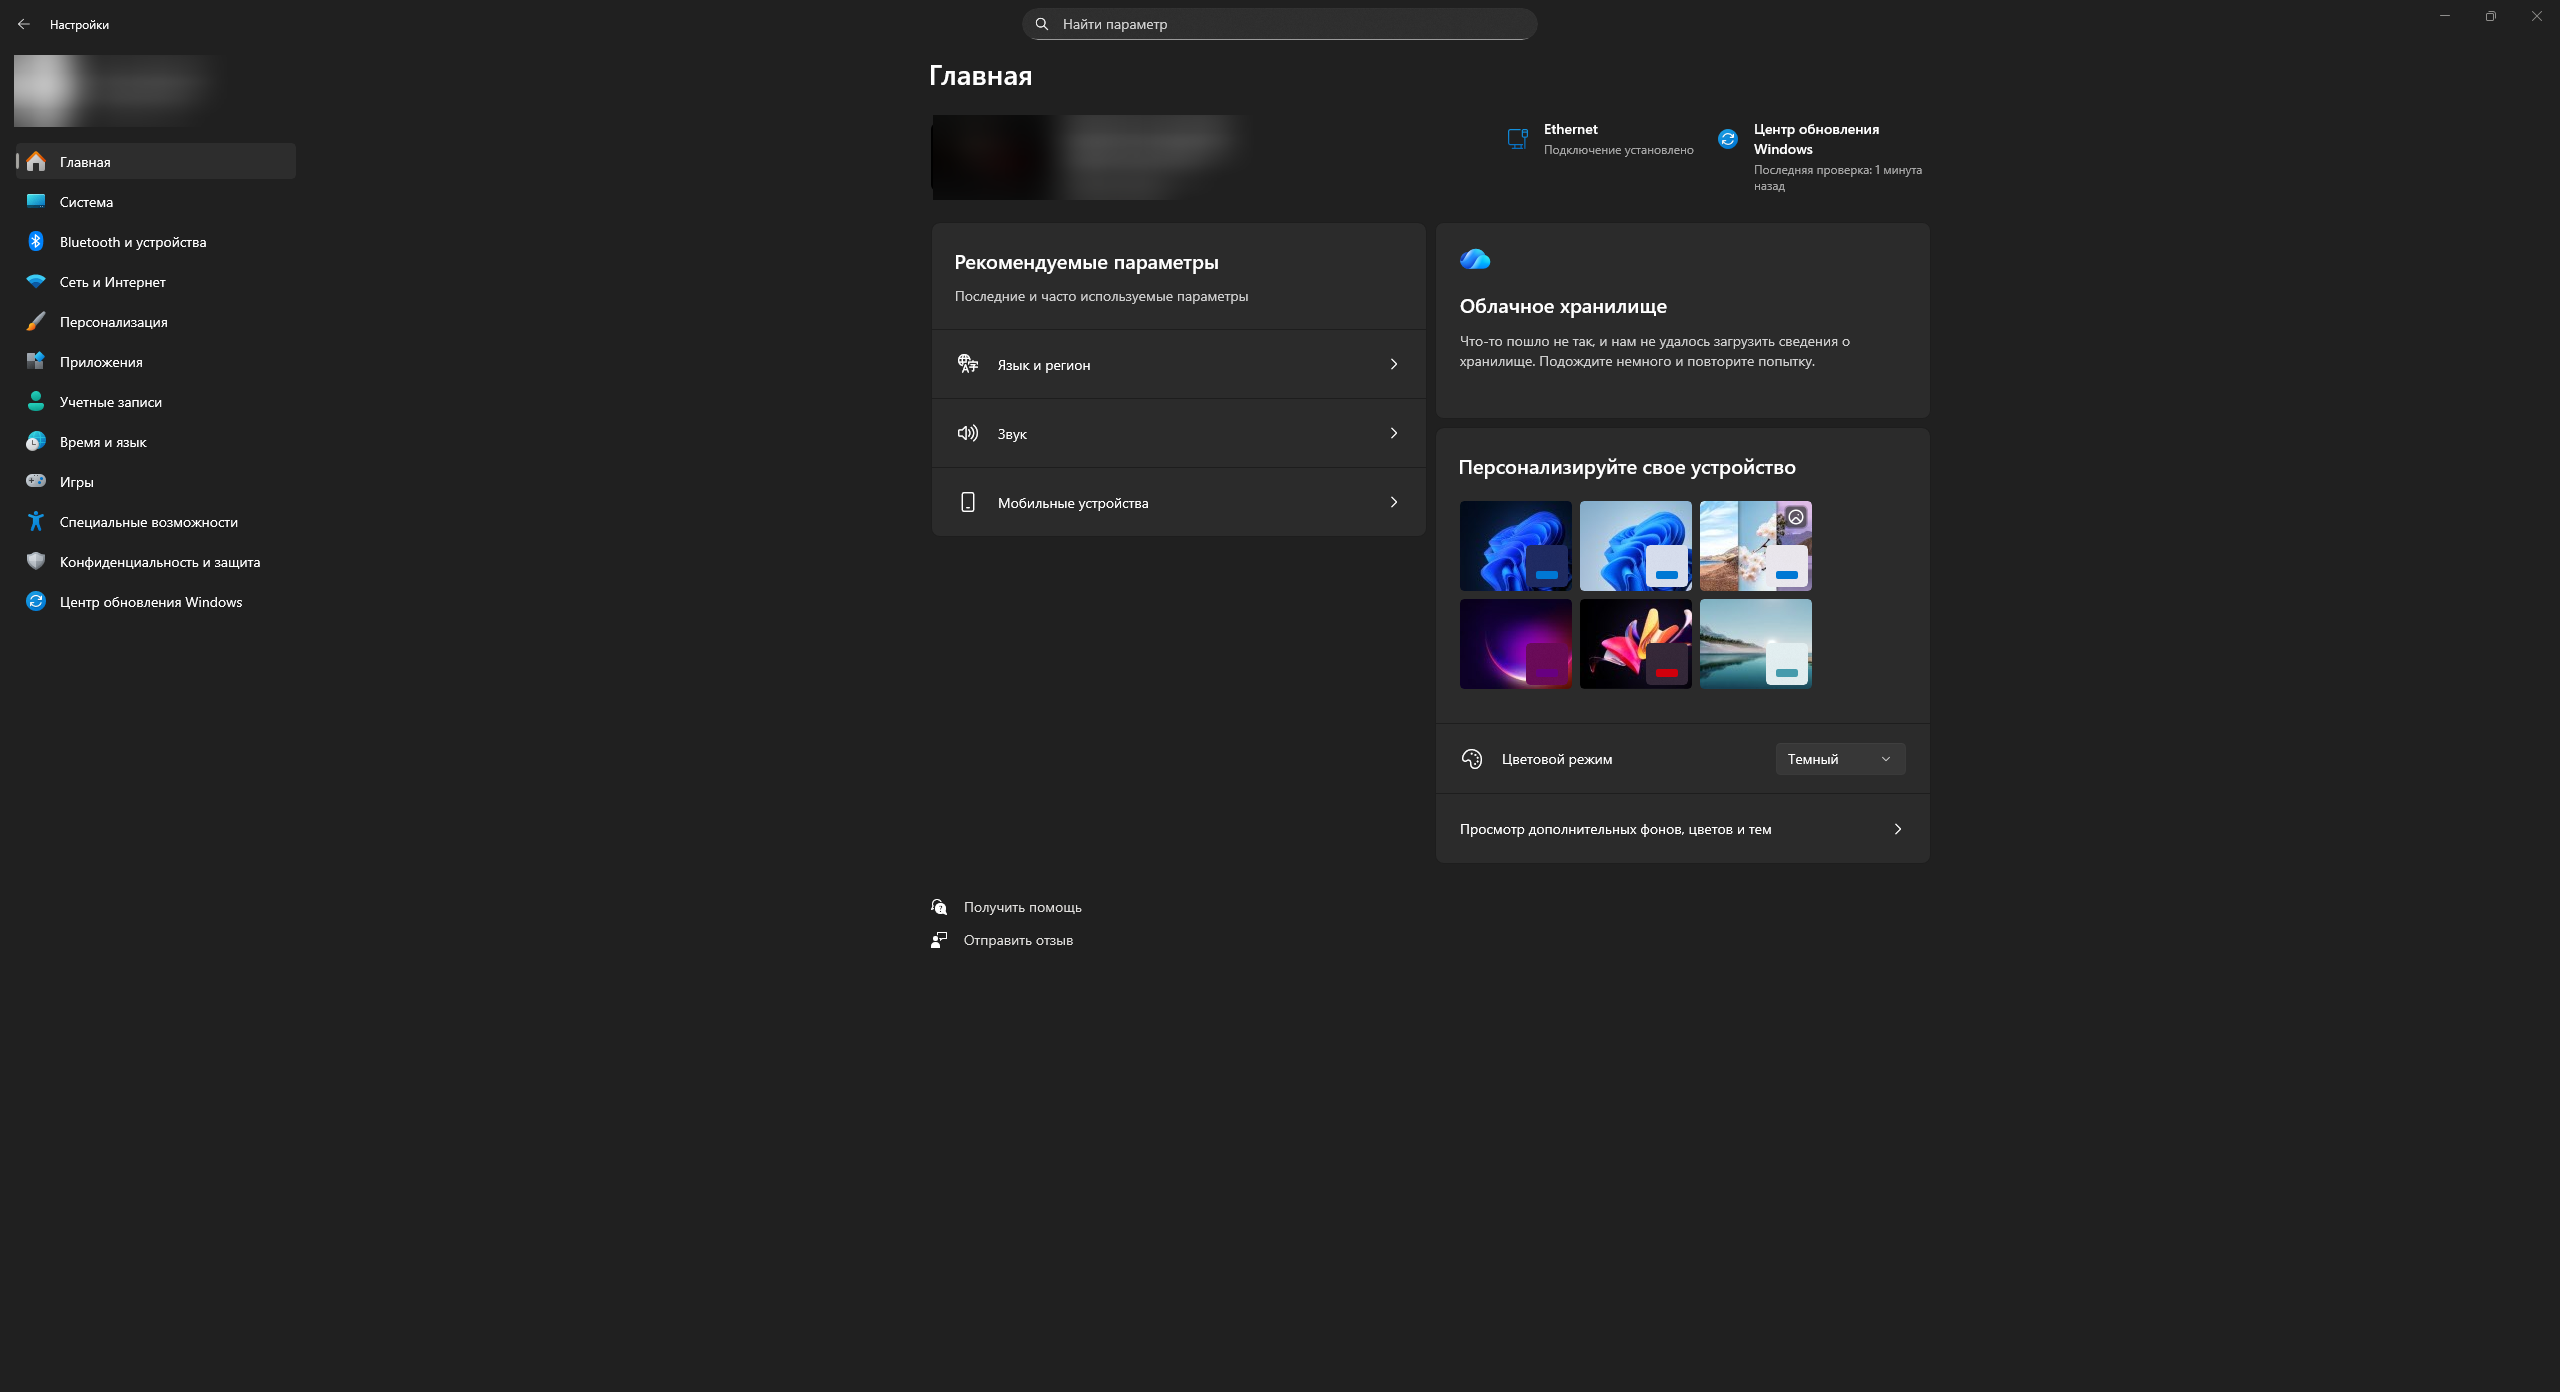Click the Отправить отзыв link
The width and height of the screenshot is (2560, 1392).
pyautogui.click(x=1017, y=940)
